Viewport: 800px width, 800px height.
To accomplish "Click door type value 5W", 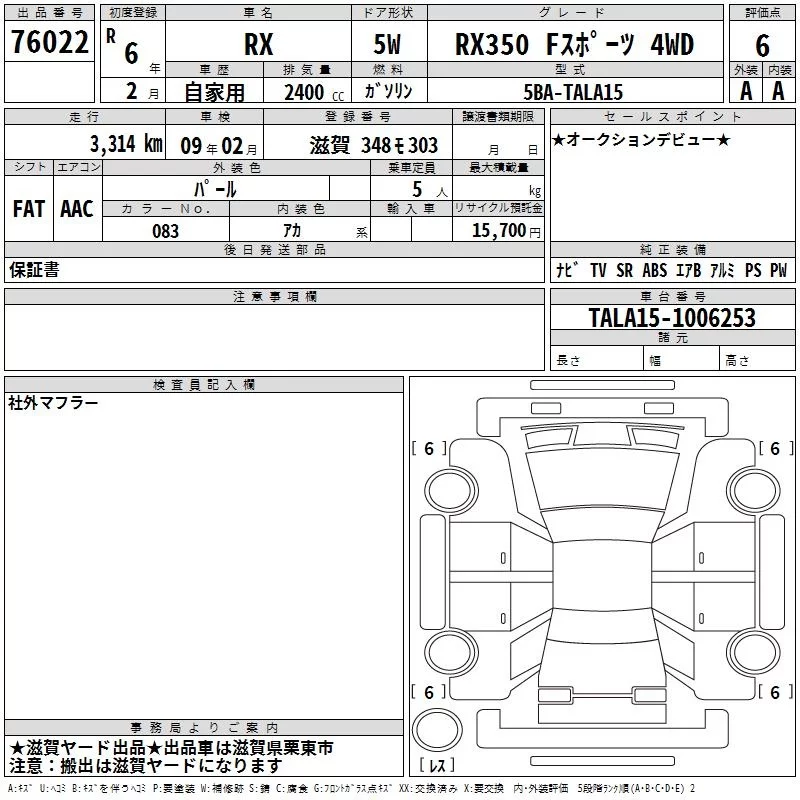I will tap(387, 44).
